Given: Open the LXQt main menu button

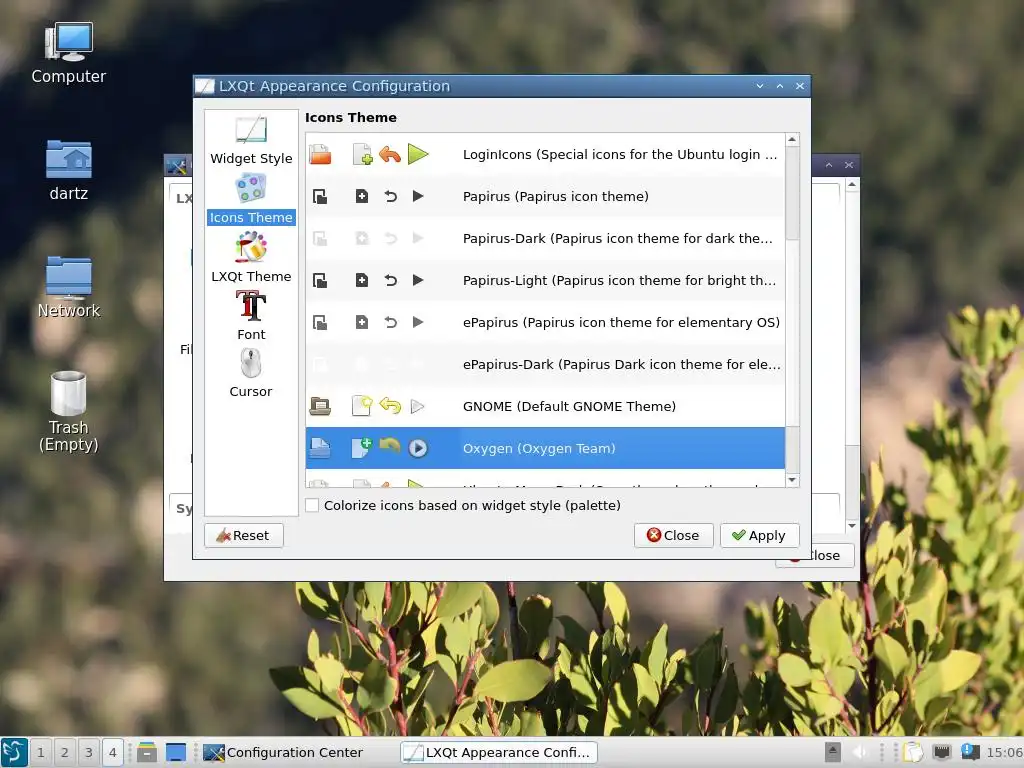Looking at the screenshot, I should point(14,752).
